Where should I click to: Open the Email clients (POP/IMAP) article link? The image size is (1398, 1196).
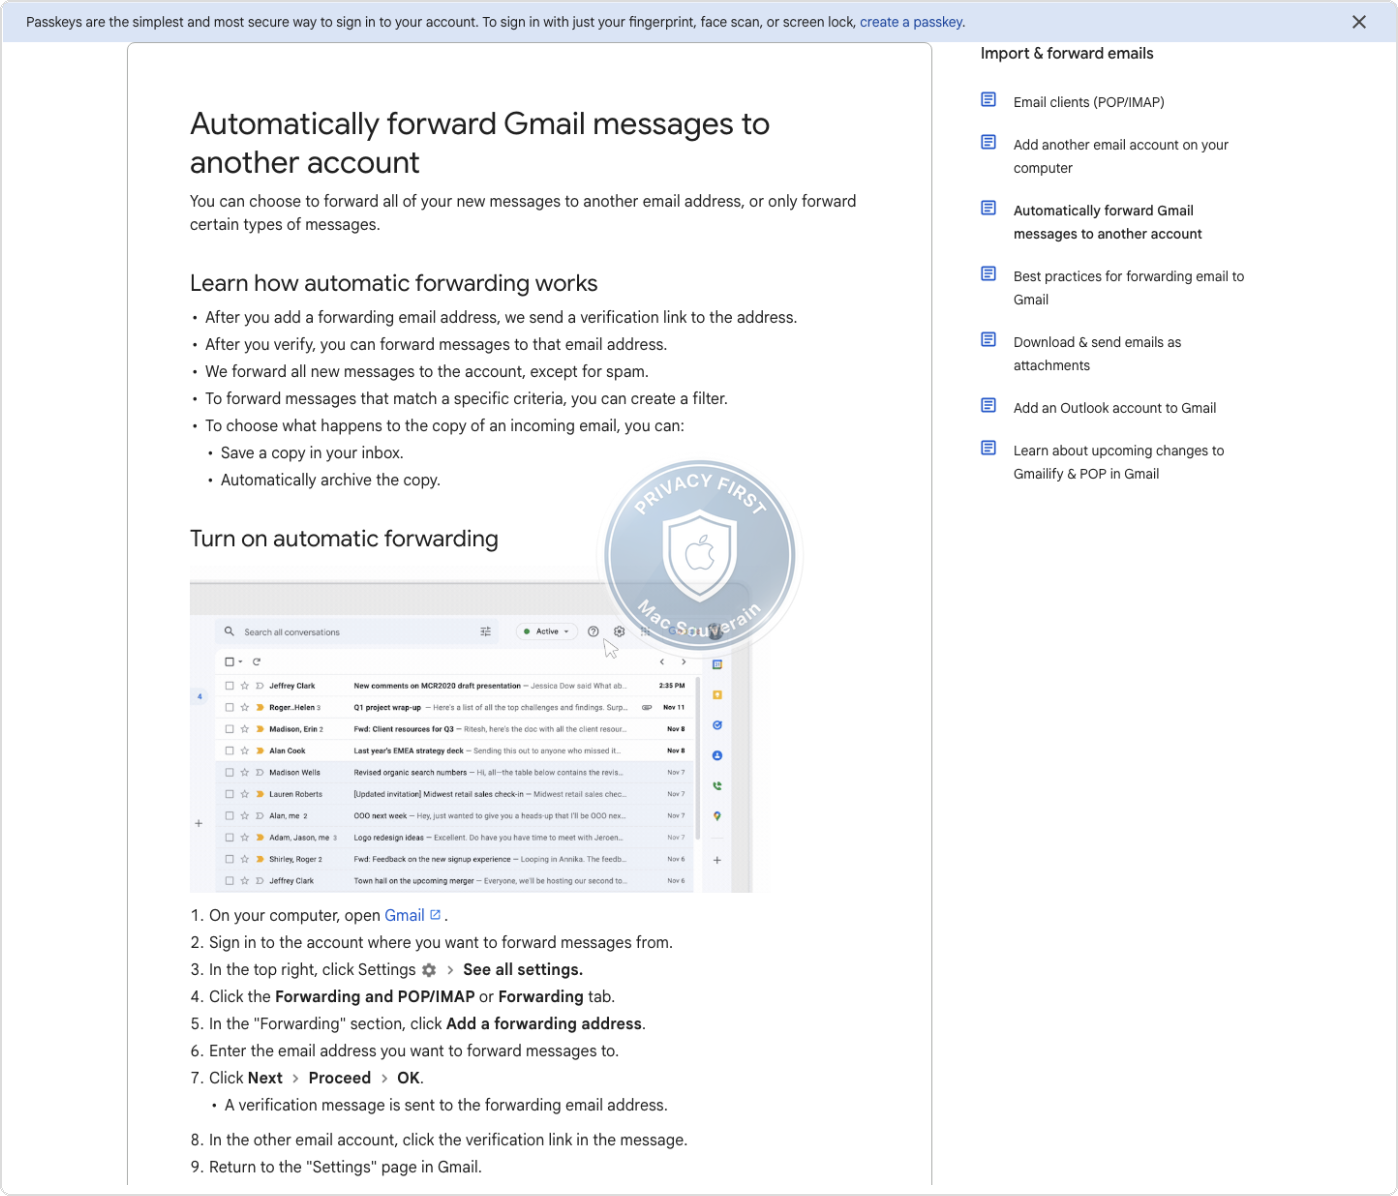(1088, 102)
